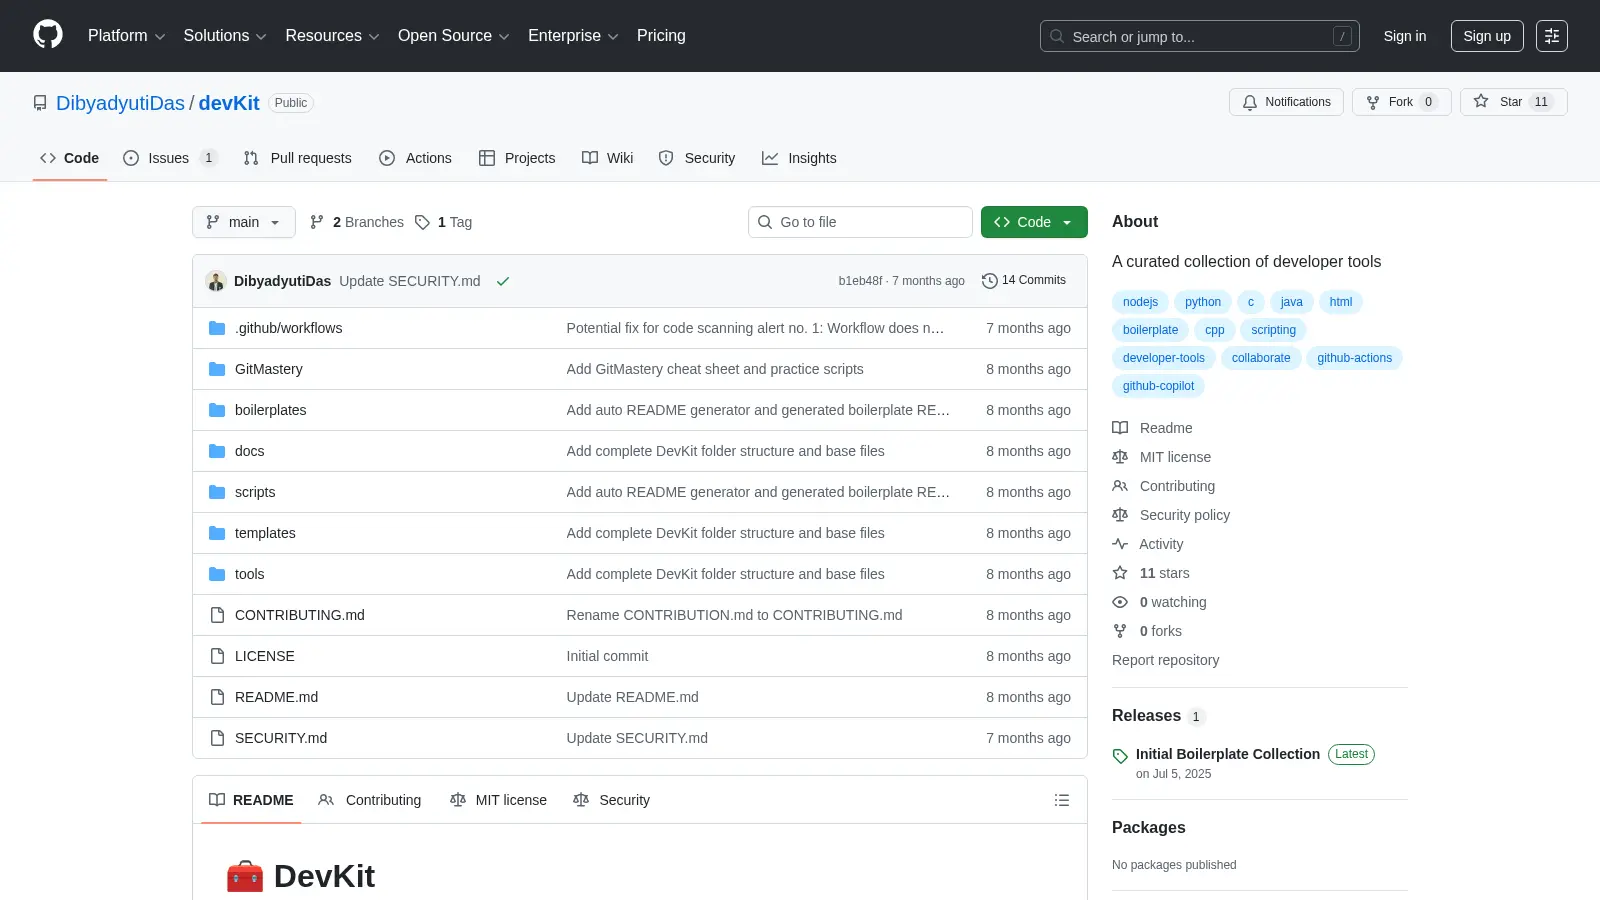Screen dimensions: 1600x900
Task: Switch to the Pull requests tab
Action: coord(297,158)
